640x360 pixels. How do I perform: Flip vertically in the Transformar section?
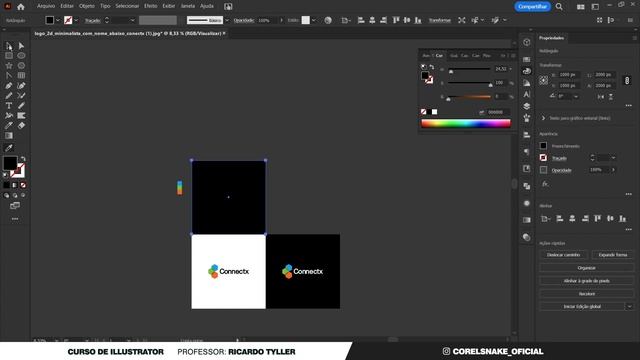click(x=611, y=97)
